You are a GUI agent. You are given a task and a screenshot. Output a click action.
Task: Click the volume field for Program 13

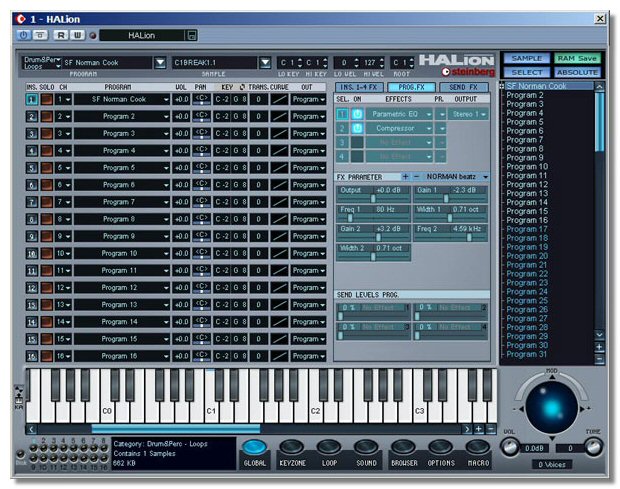181,305
